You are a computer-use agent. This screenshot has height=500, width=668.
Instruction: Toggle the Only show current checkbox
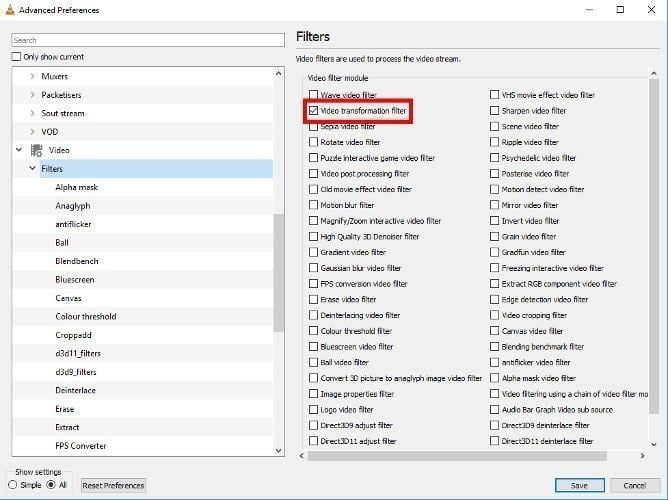[x=16, y=57]
